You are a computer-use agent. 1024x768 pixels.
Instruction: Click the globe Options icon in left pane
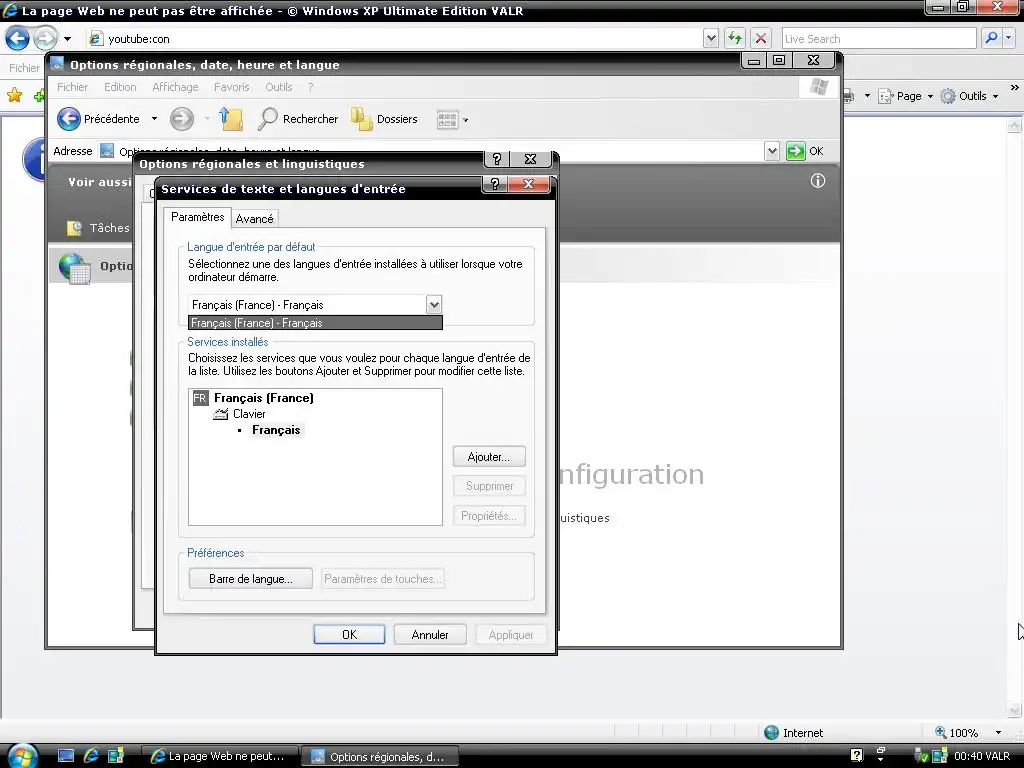tap(74, 268)
